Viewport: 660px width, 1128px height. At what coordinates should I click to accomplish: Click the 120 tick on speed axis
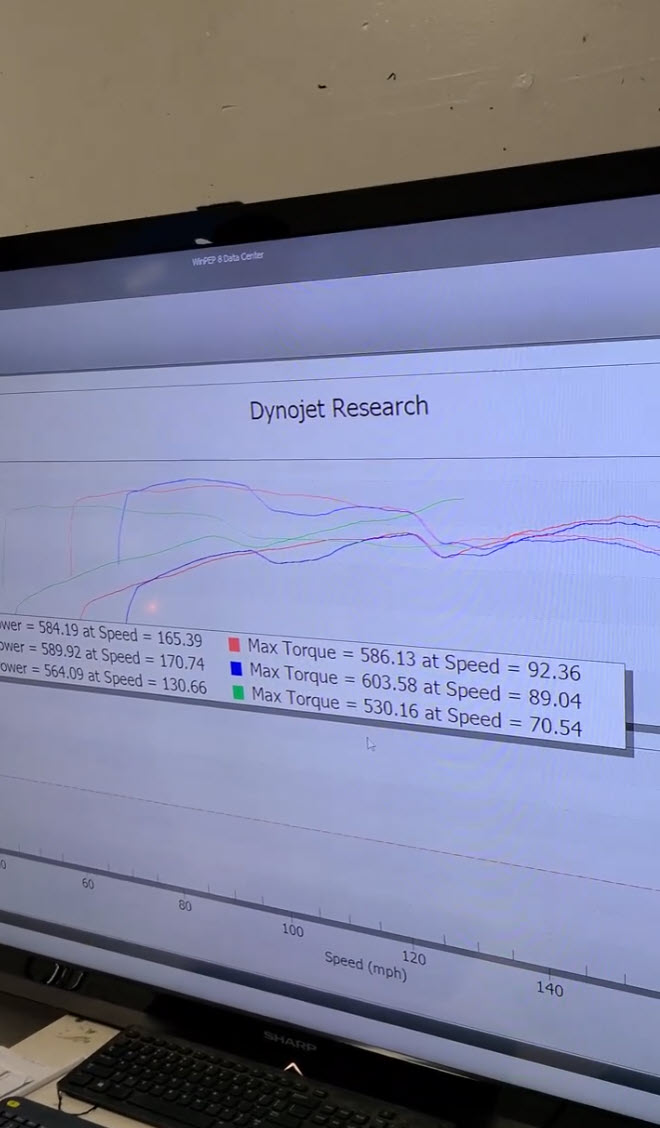(414, 958)
